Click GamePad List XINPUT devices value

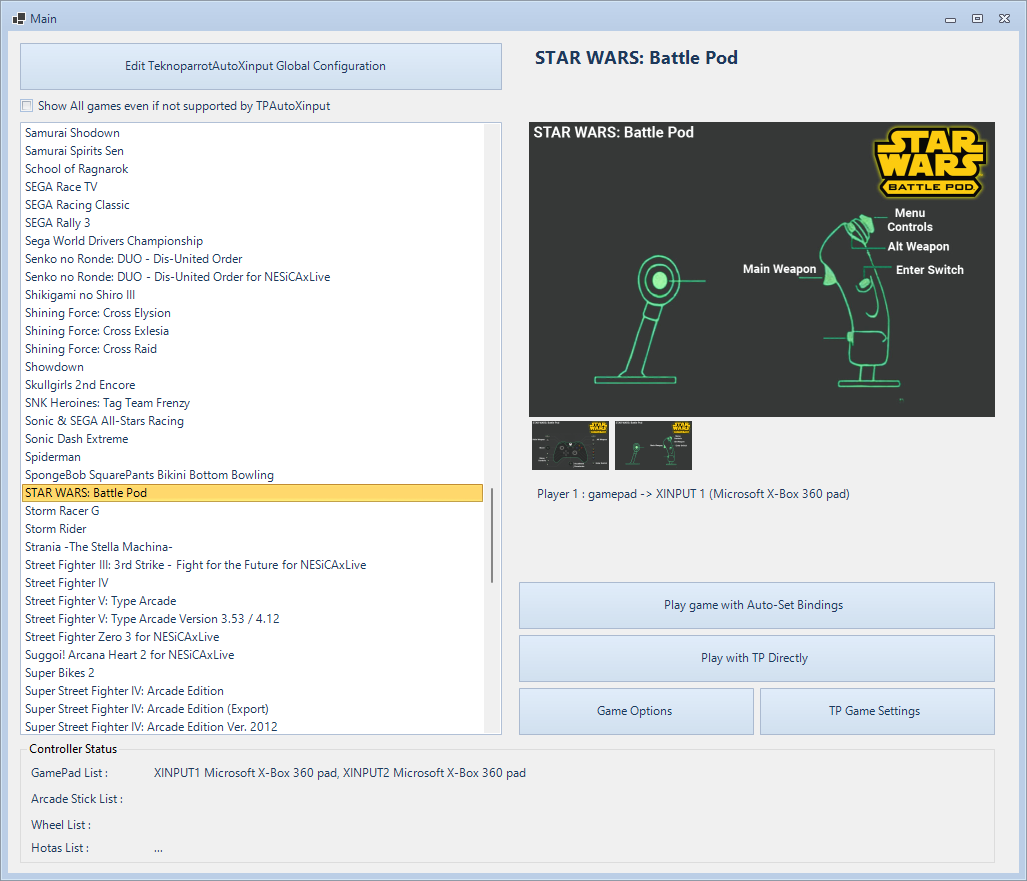coord(339,773)
